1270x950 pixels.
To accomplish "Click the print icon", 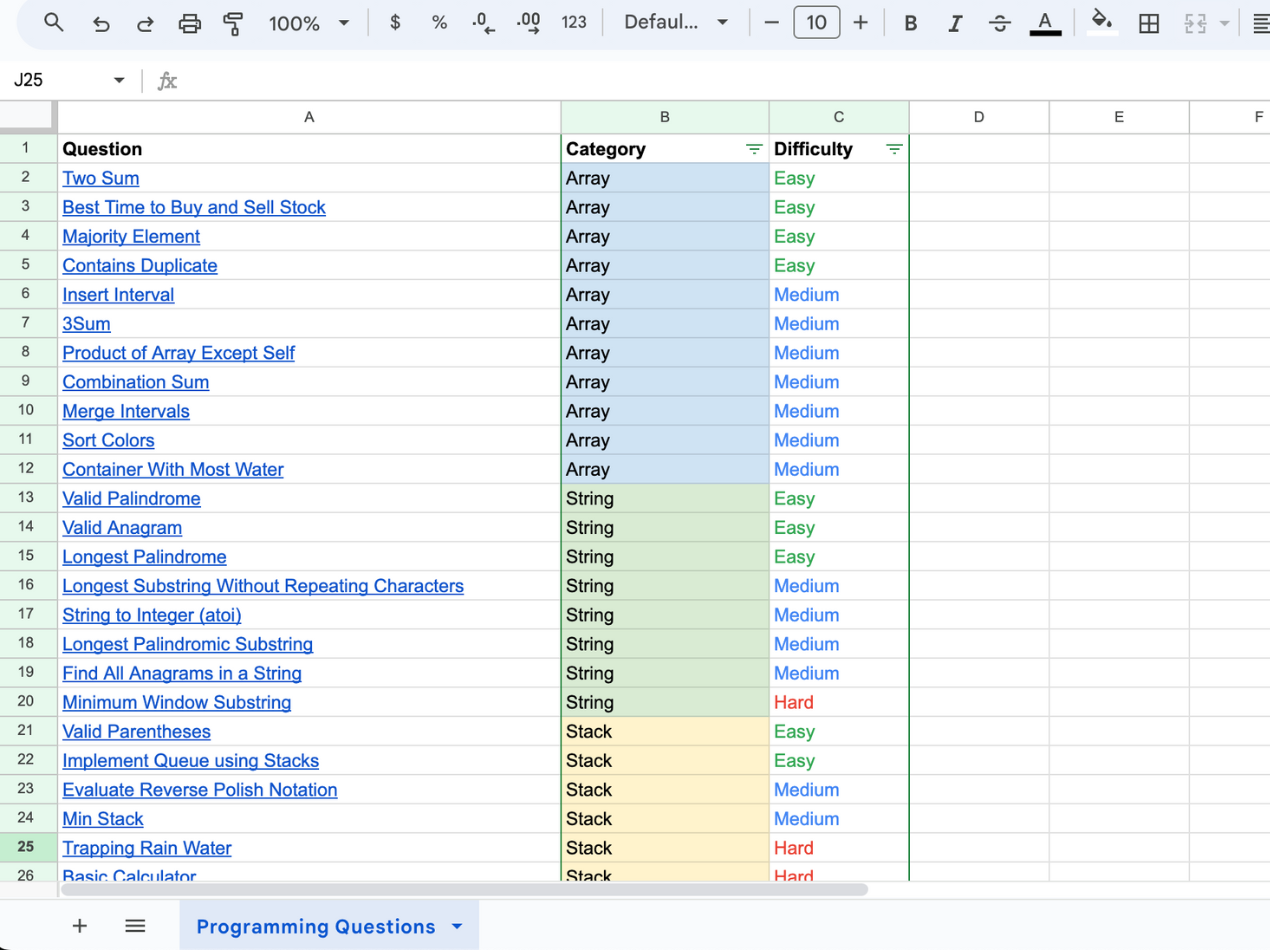I will click(189, 23).
